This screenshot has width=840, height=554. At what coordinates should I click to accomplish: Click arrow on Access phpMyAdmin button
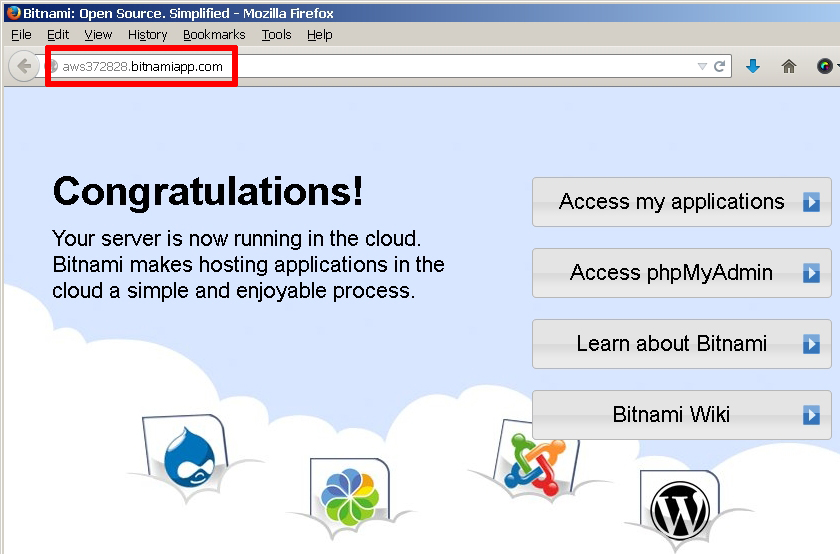(x=811, y=273)
